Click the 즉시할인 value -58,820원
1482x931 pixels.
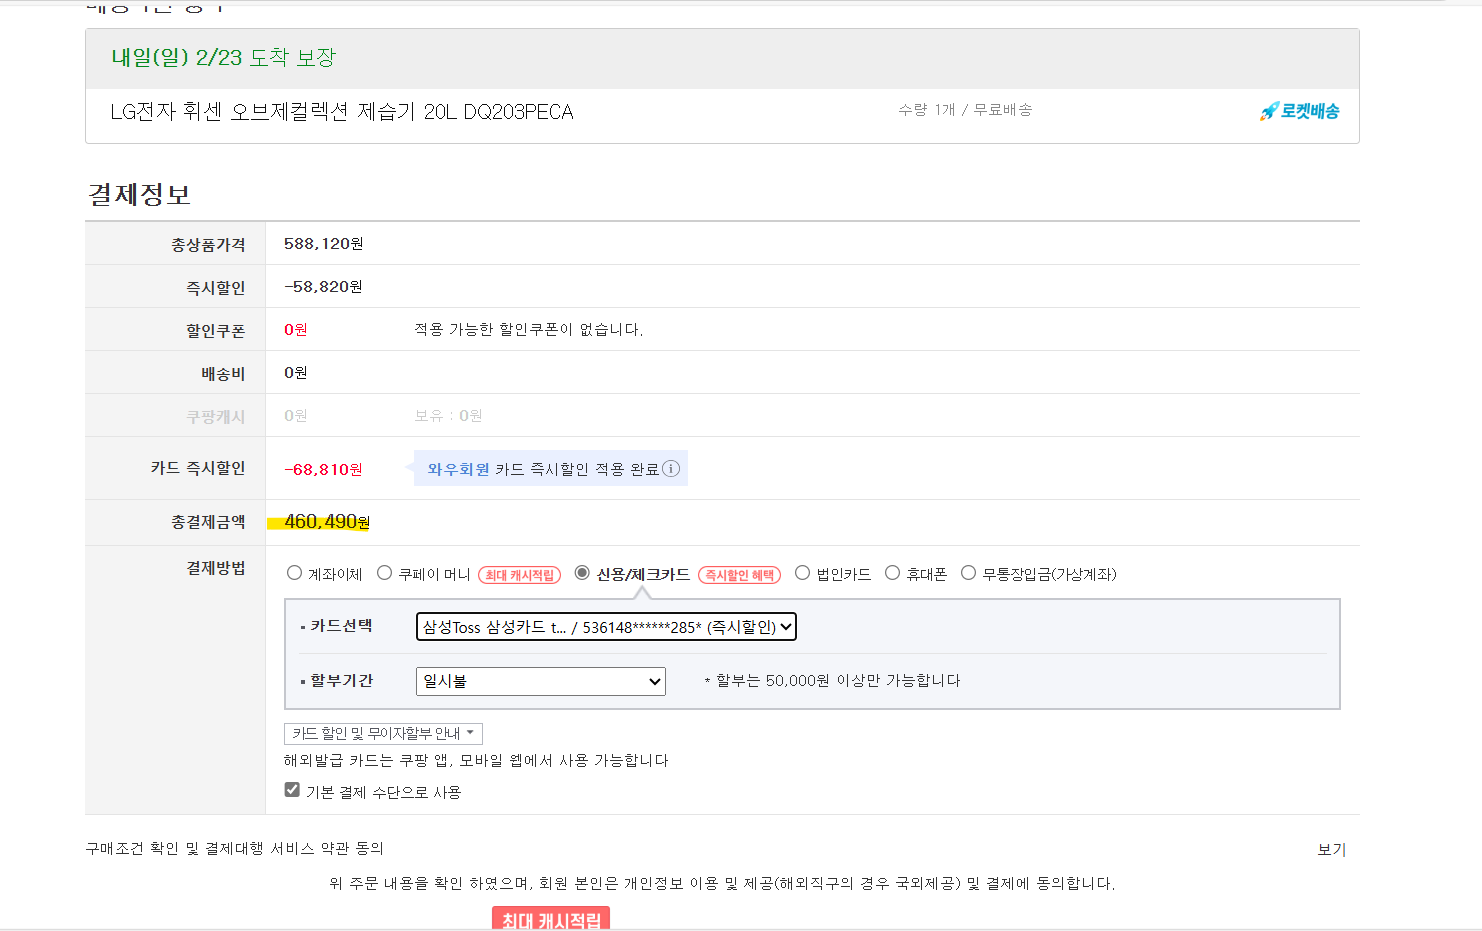[x=323, y=287]
